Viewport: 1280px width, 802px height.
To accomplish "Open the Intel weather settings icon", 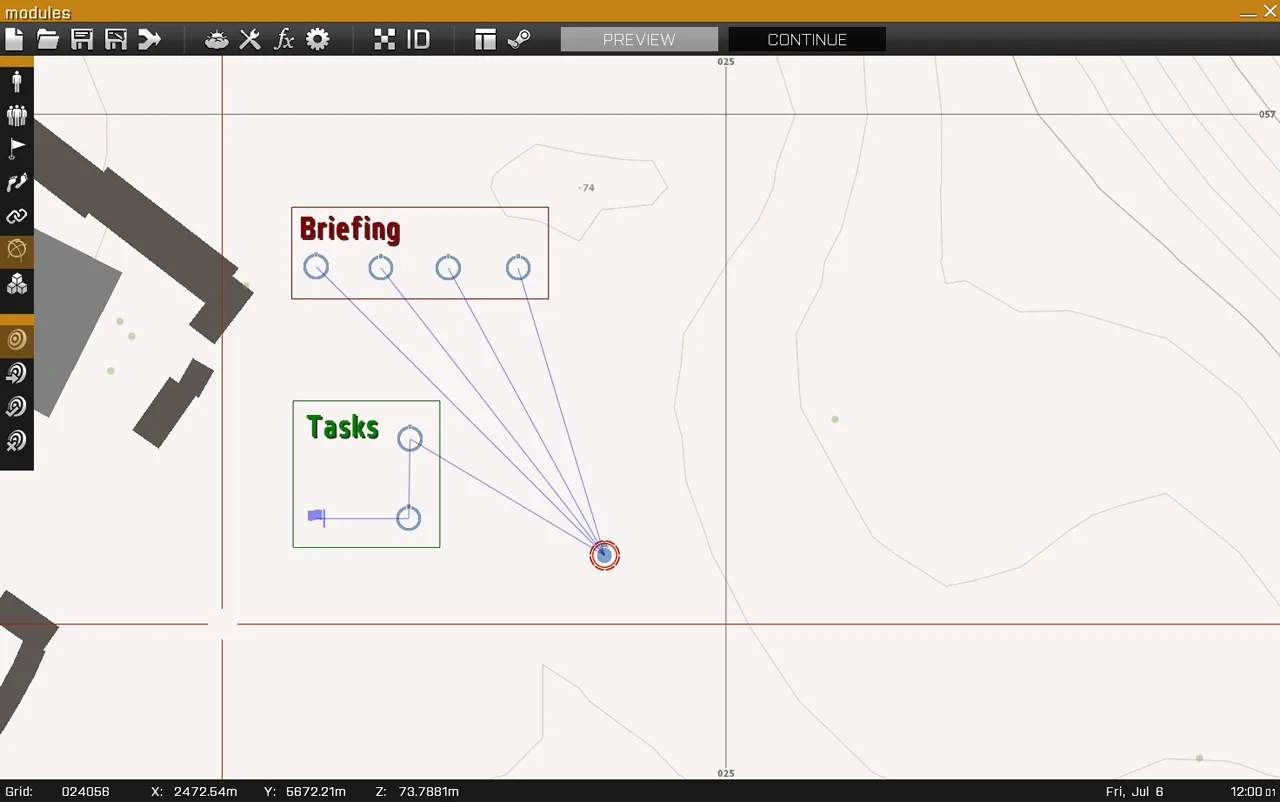I will click(216, 39).
